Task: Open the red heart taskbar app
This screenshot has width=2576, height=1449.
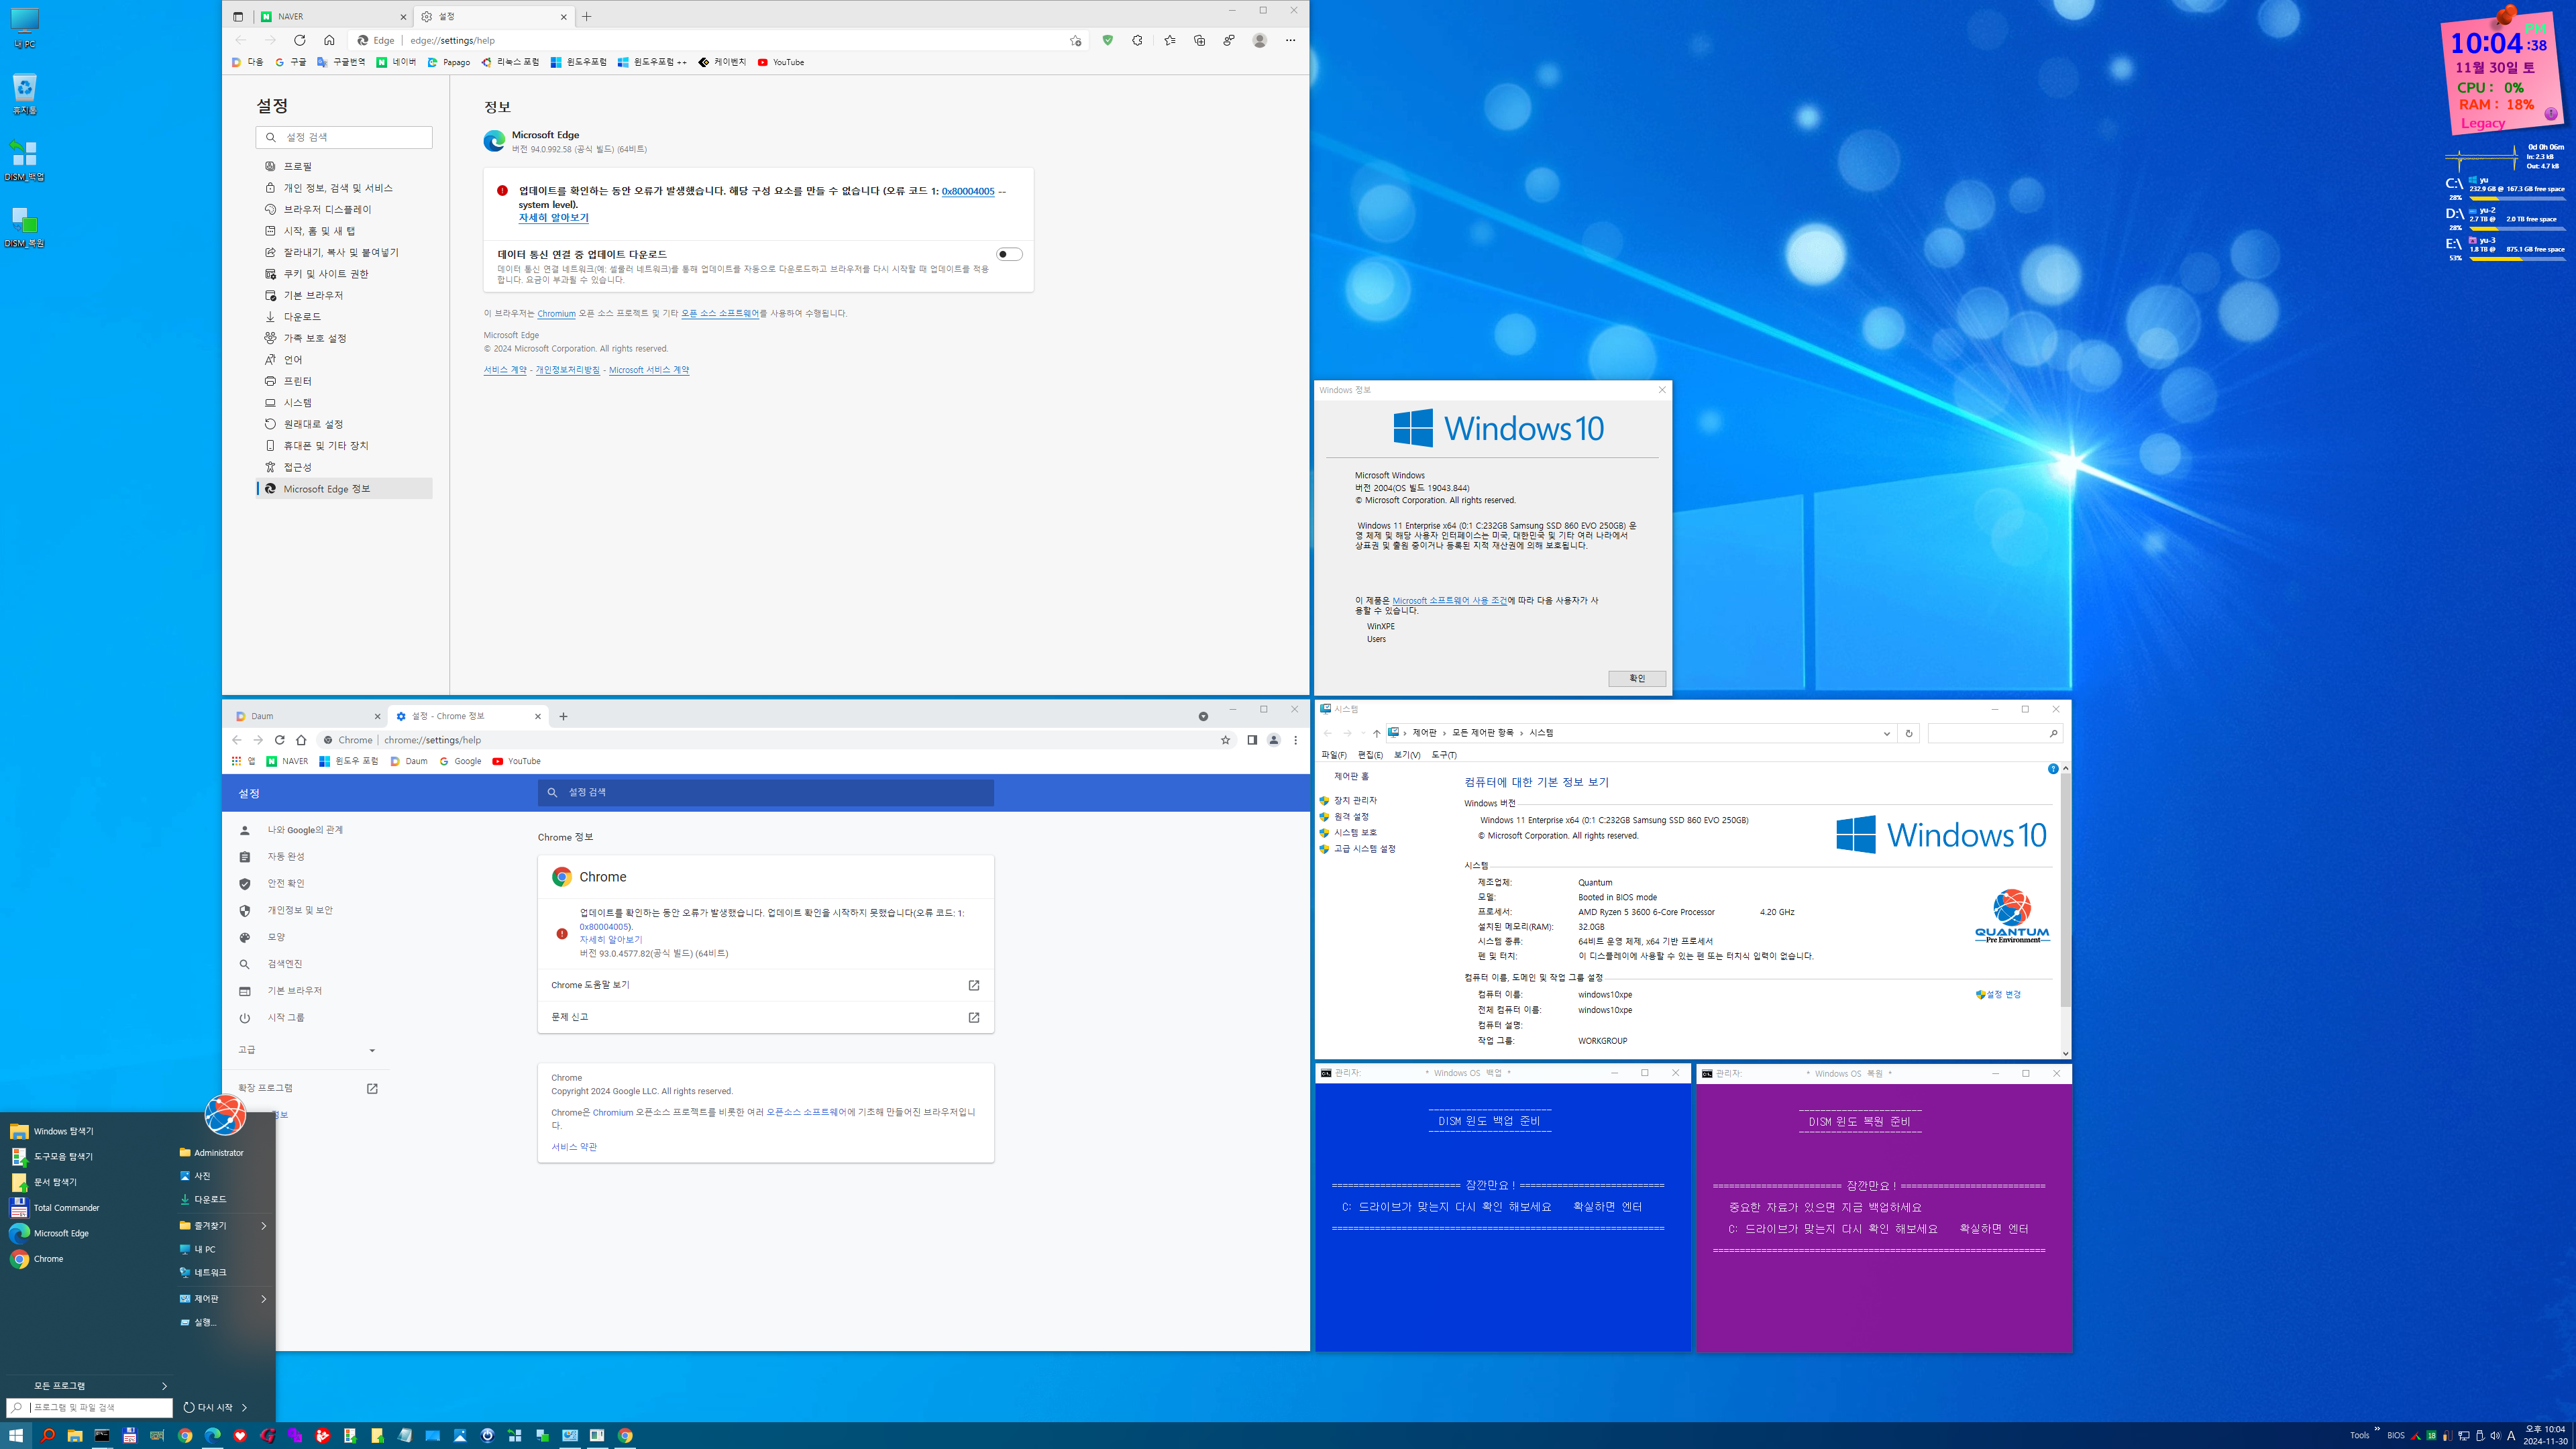Action: pos(240,1435)
